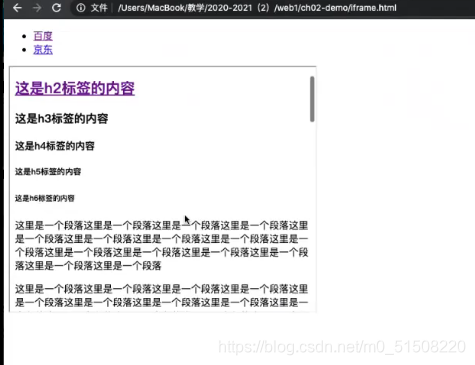
Task: Click the first paragraph in the iframe
Action: click(162, 245)
